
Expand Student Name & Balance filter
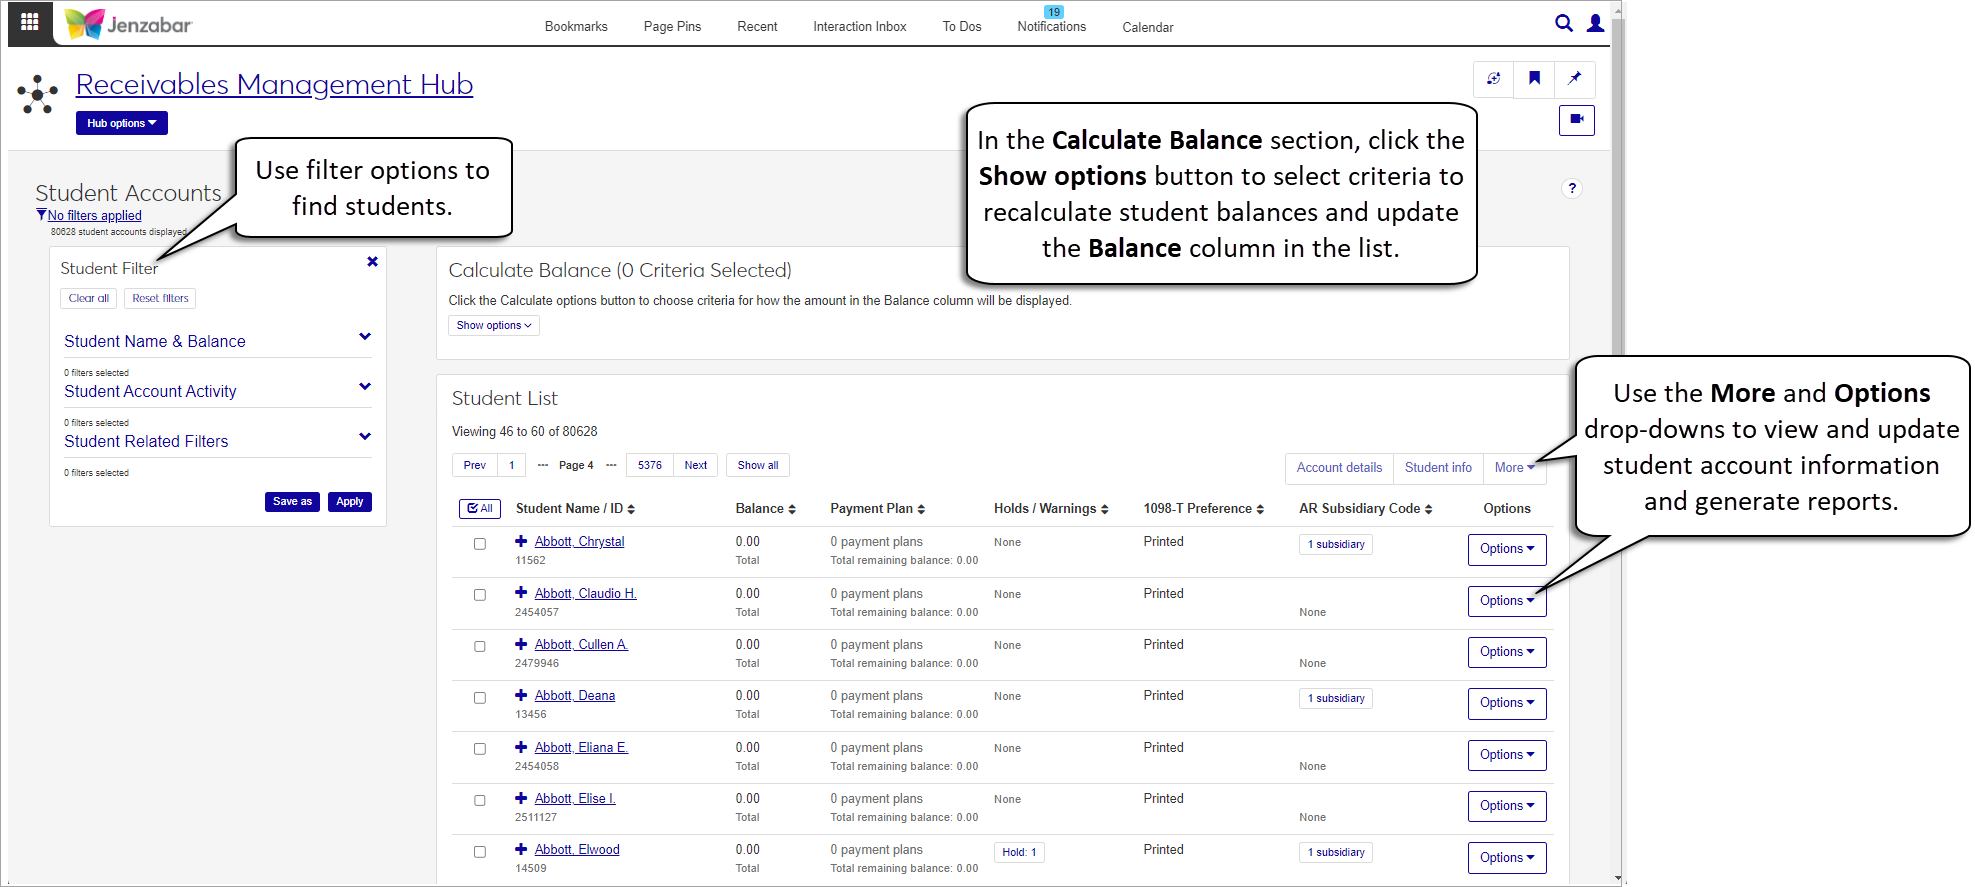[365, 338]
